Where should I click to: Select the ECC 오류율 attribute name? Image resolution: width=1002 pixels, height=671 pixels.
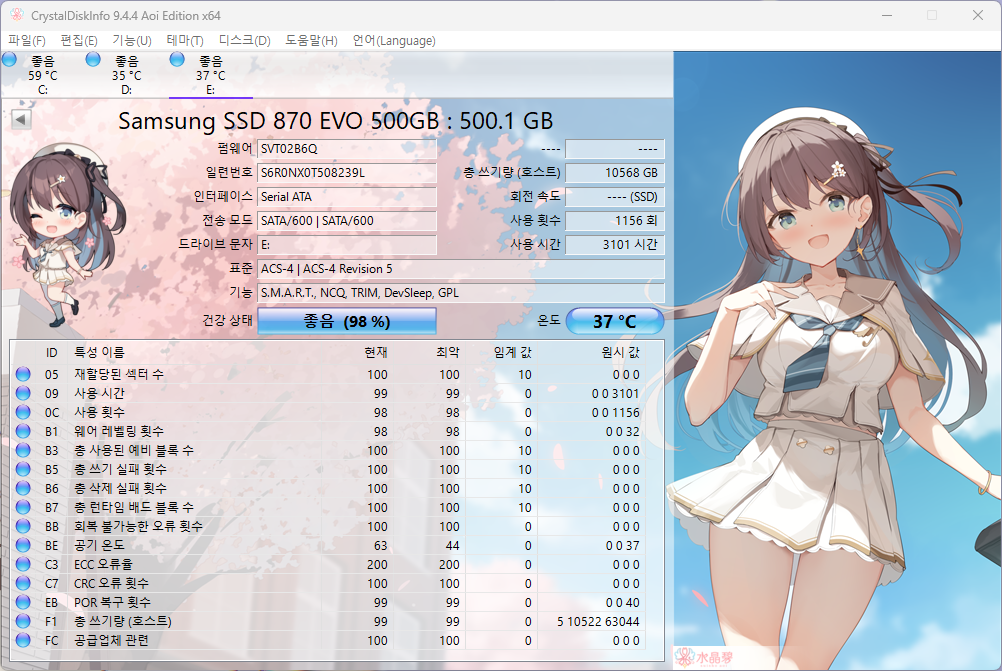(x=103, y=564)
